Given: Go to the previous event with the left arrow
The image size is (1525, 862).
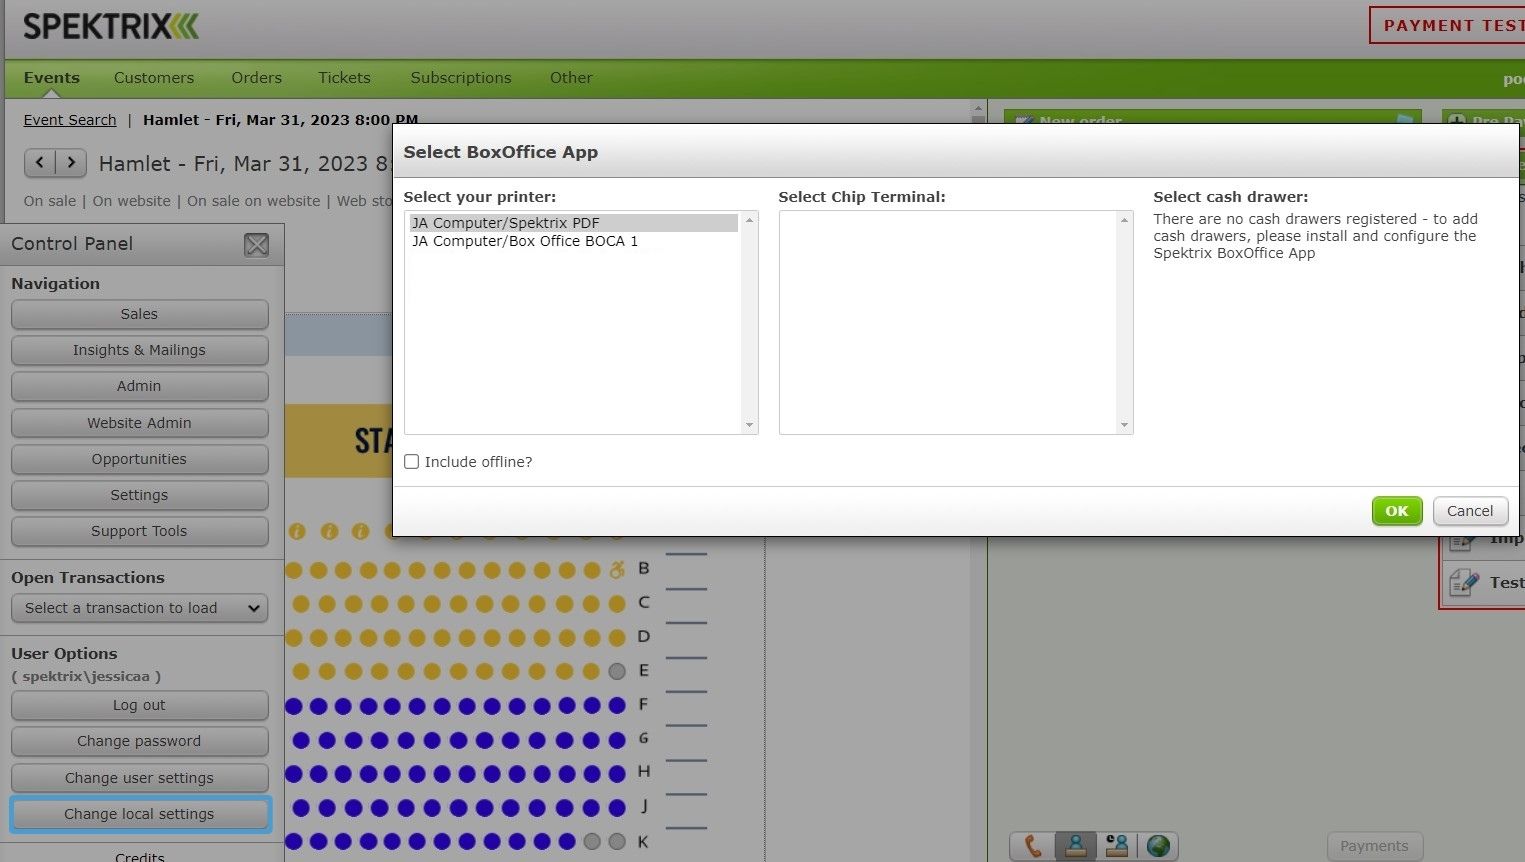Looking at the screenshot, I should [x=40, y=162].
